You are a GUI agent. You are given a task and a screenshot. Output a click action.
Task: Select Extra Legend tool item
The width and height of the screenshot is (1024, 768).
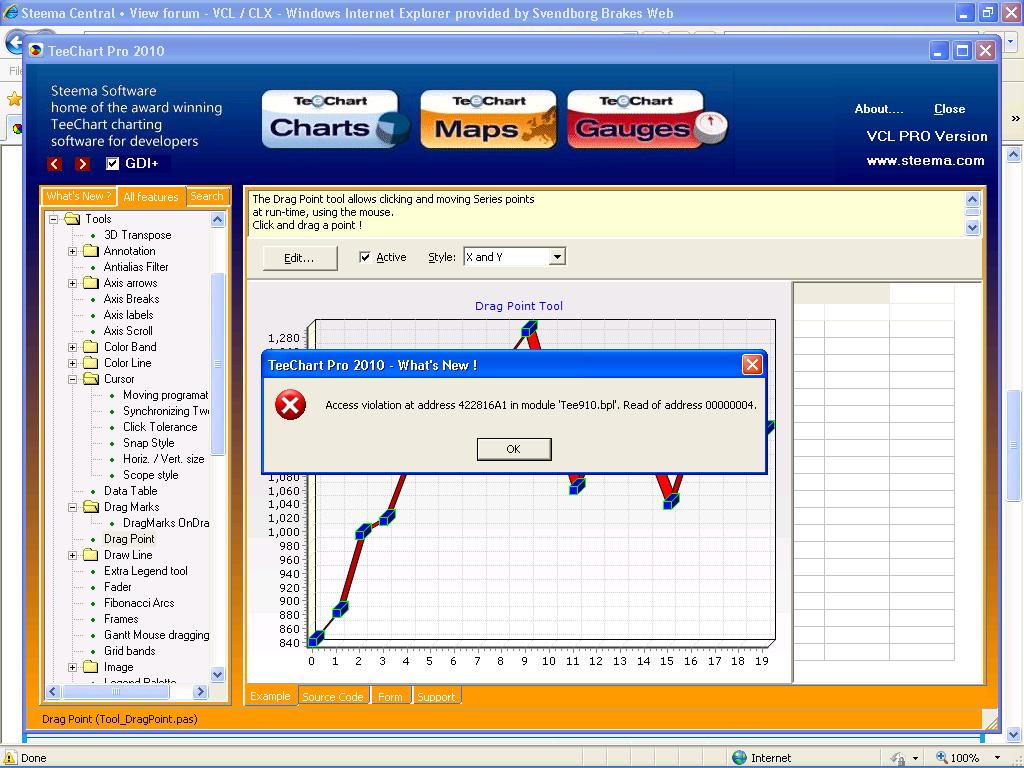[146, 571]
